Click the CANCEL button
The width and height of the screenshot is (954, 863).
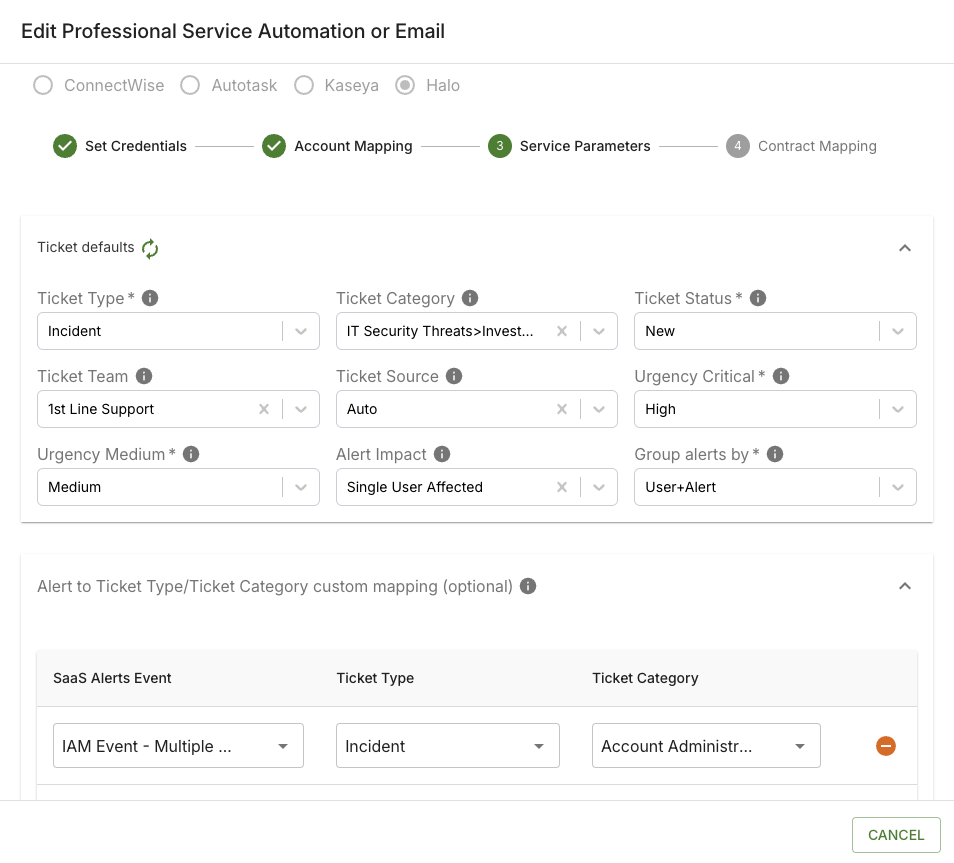[x=896, y=835]
